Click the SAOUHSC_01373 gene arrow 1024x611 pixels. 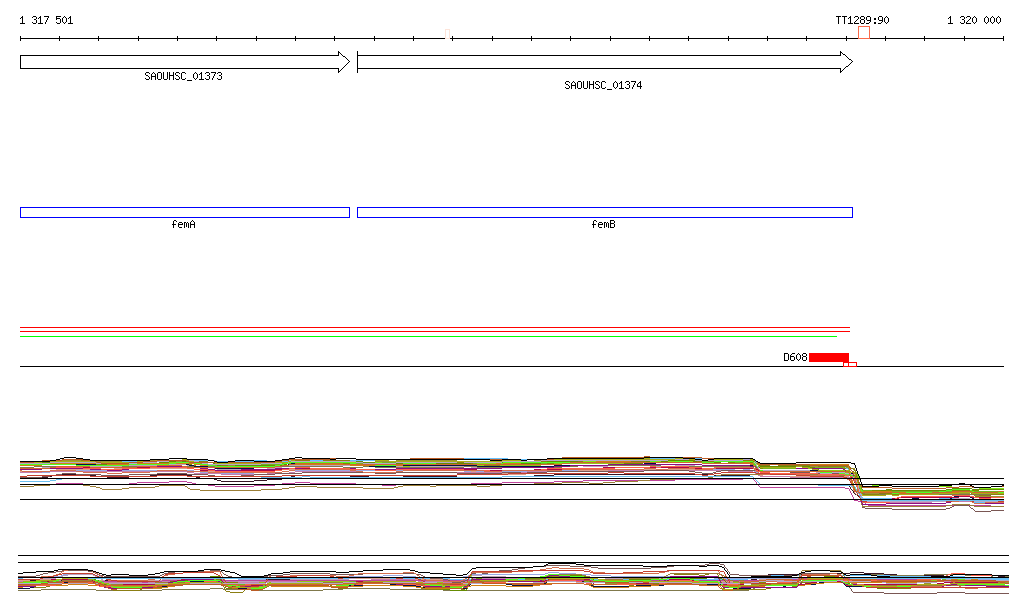click(185, 62)
